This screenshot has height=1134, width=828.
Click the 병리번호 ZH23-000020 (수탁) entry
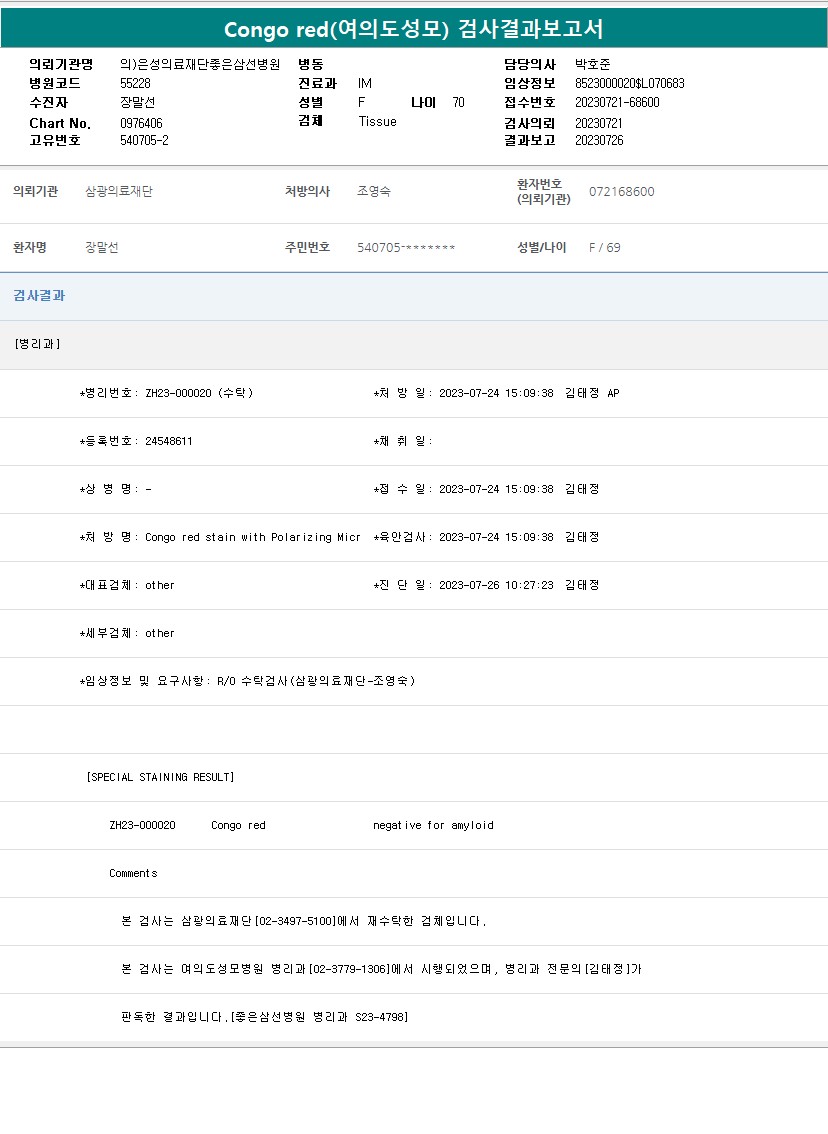coord(198,393)
